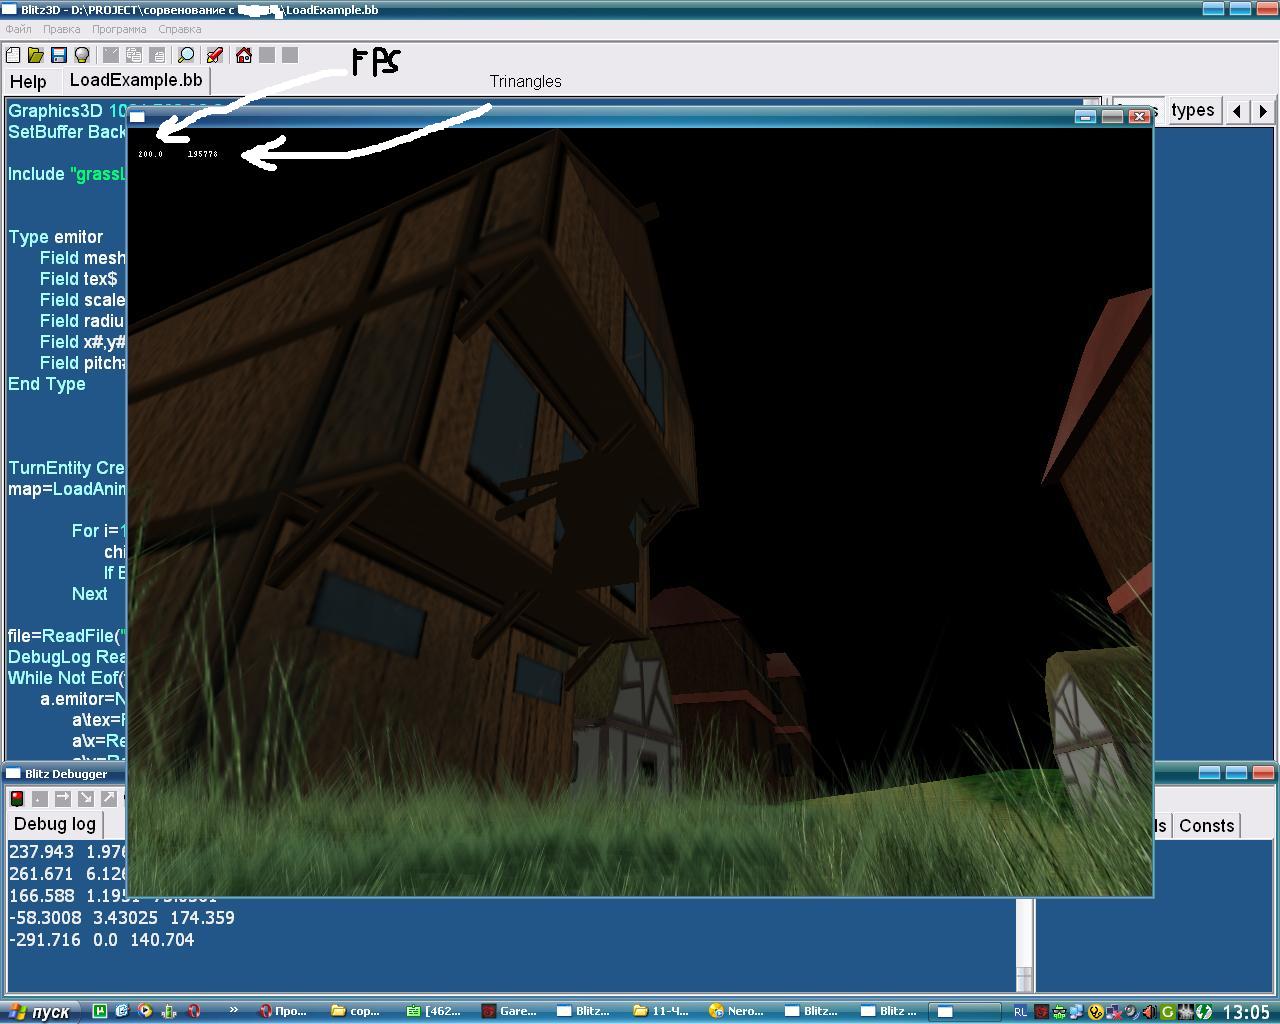
Task: Select the LoadExample.bb tab
Action: click(136, 80)
